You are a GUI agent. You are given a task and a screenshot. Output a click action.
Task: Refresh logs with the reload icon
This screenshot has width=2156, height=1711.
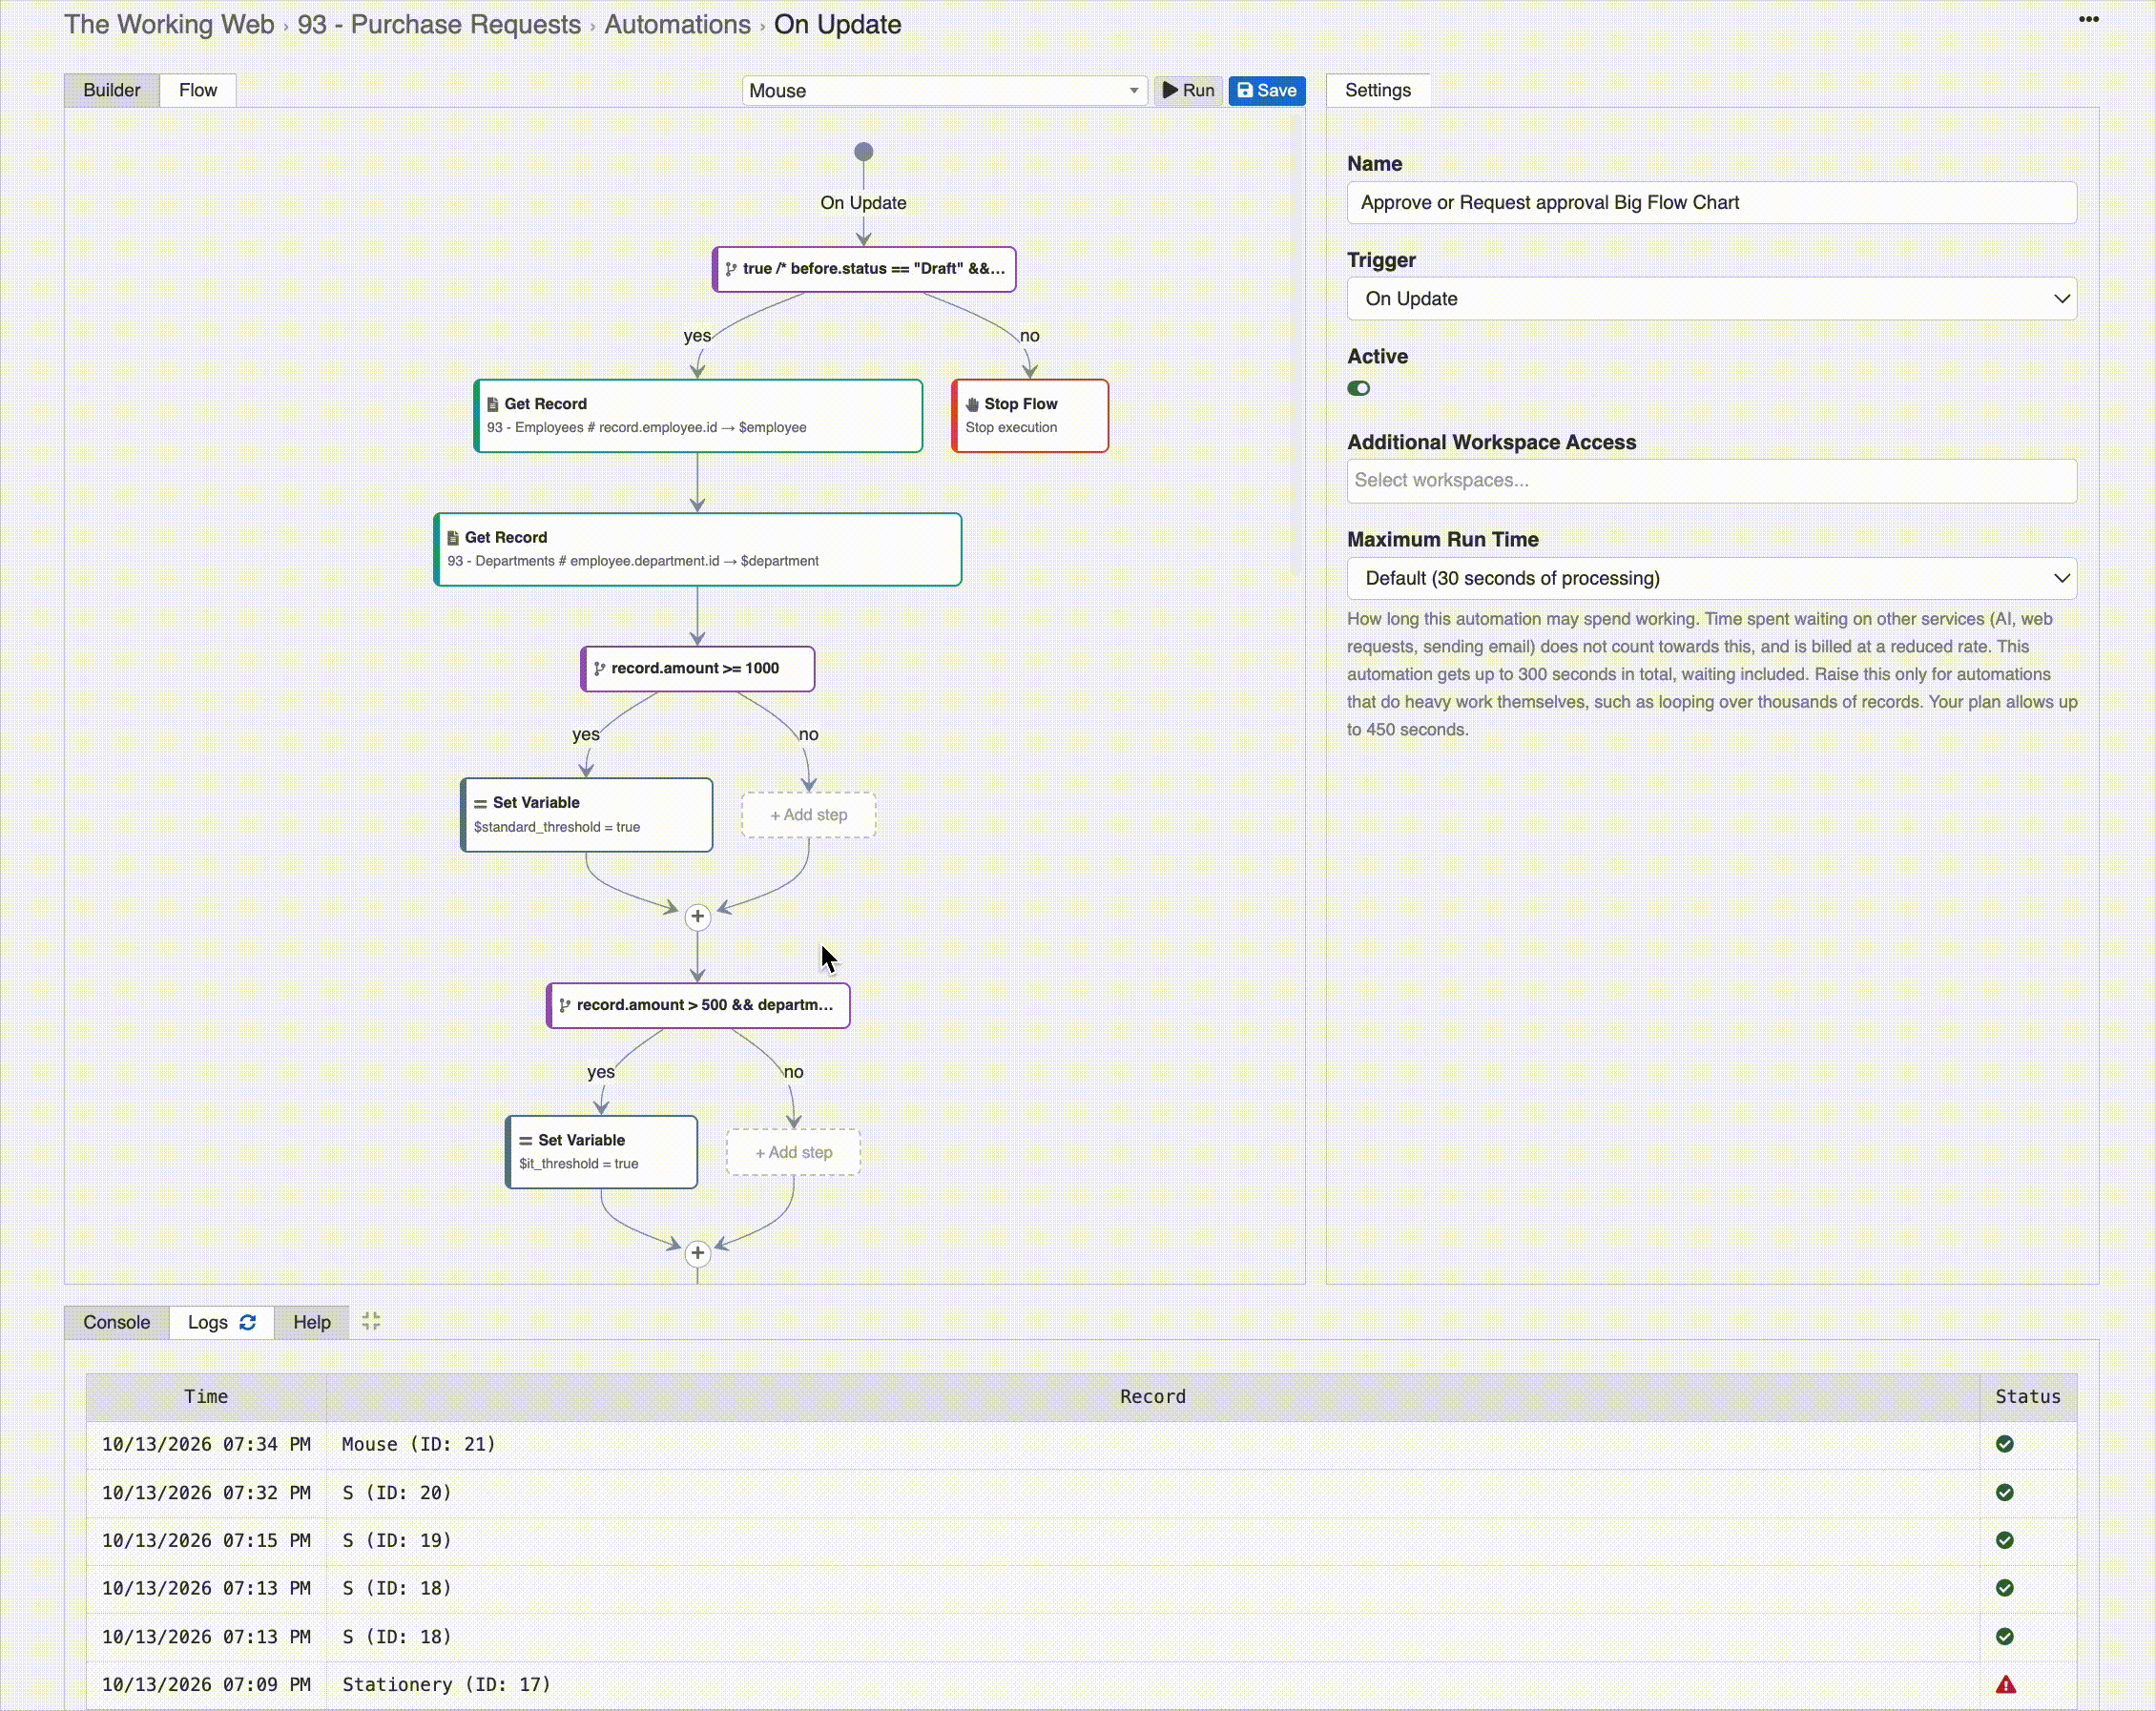(247, 1322)
